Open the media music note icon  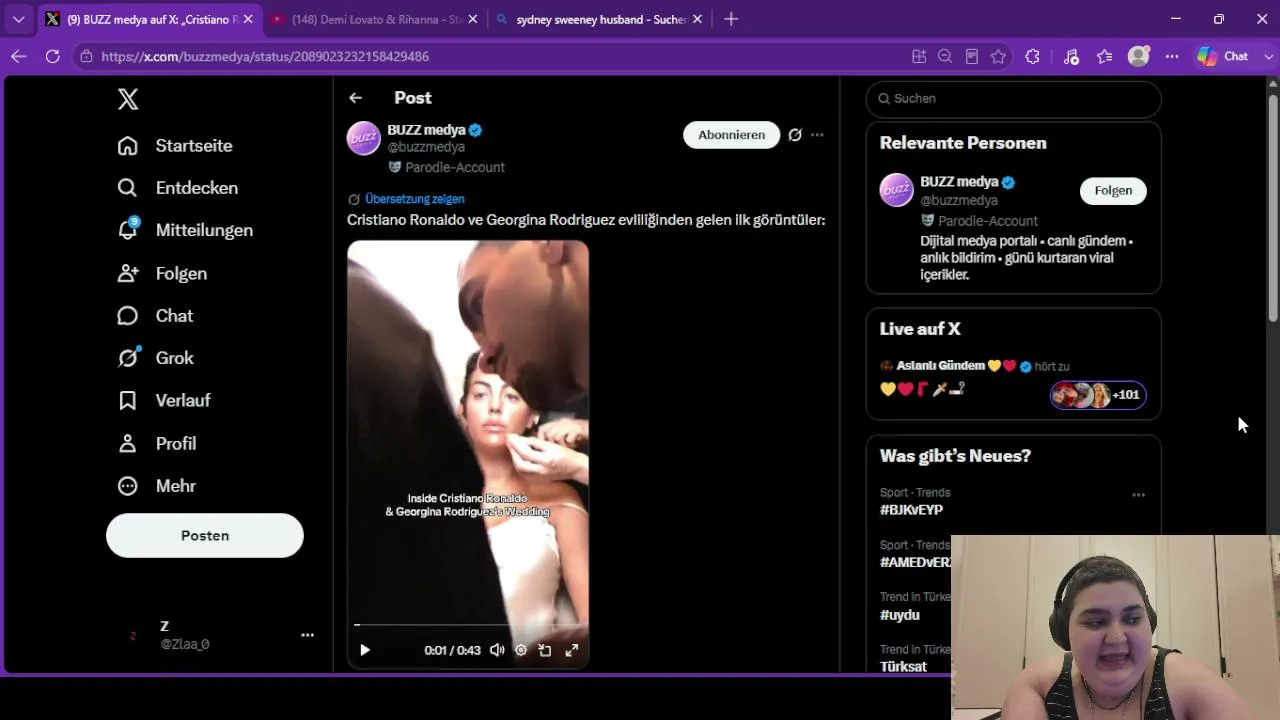tap(1071, 57)
